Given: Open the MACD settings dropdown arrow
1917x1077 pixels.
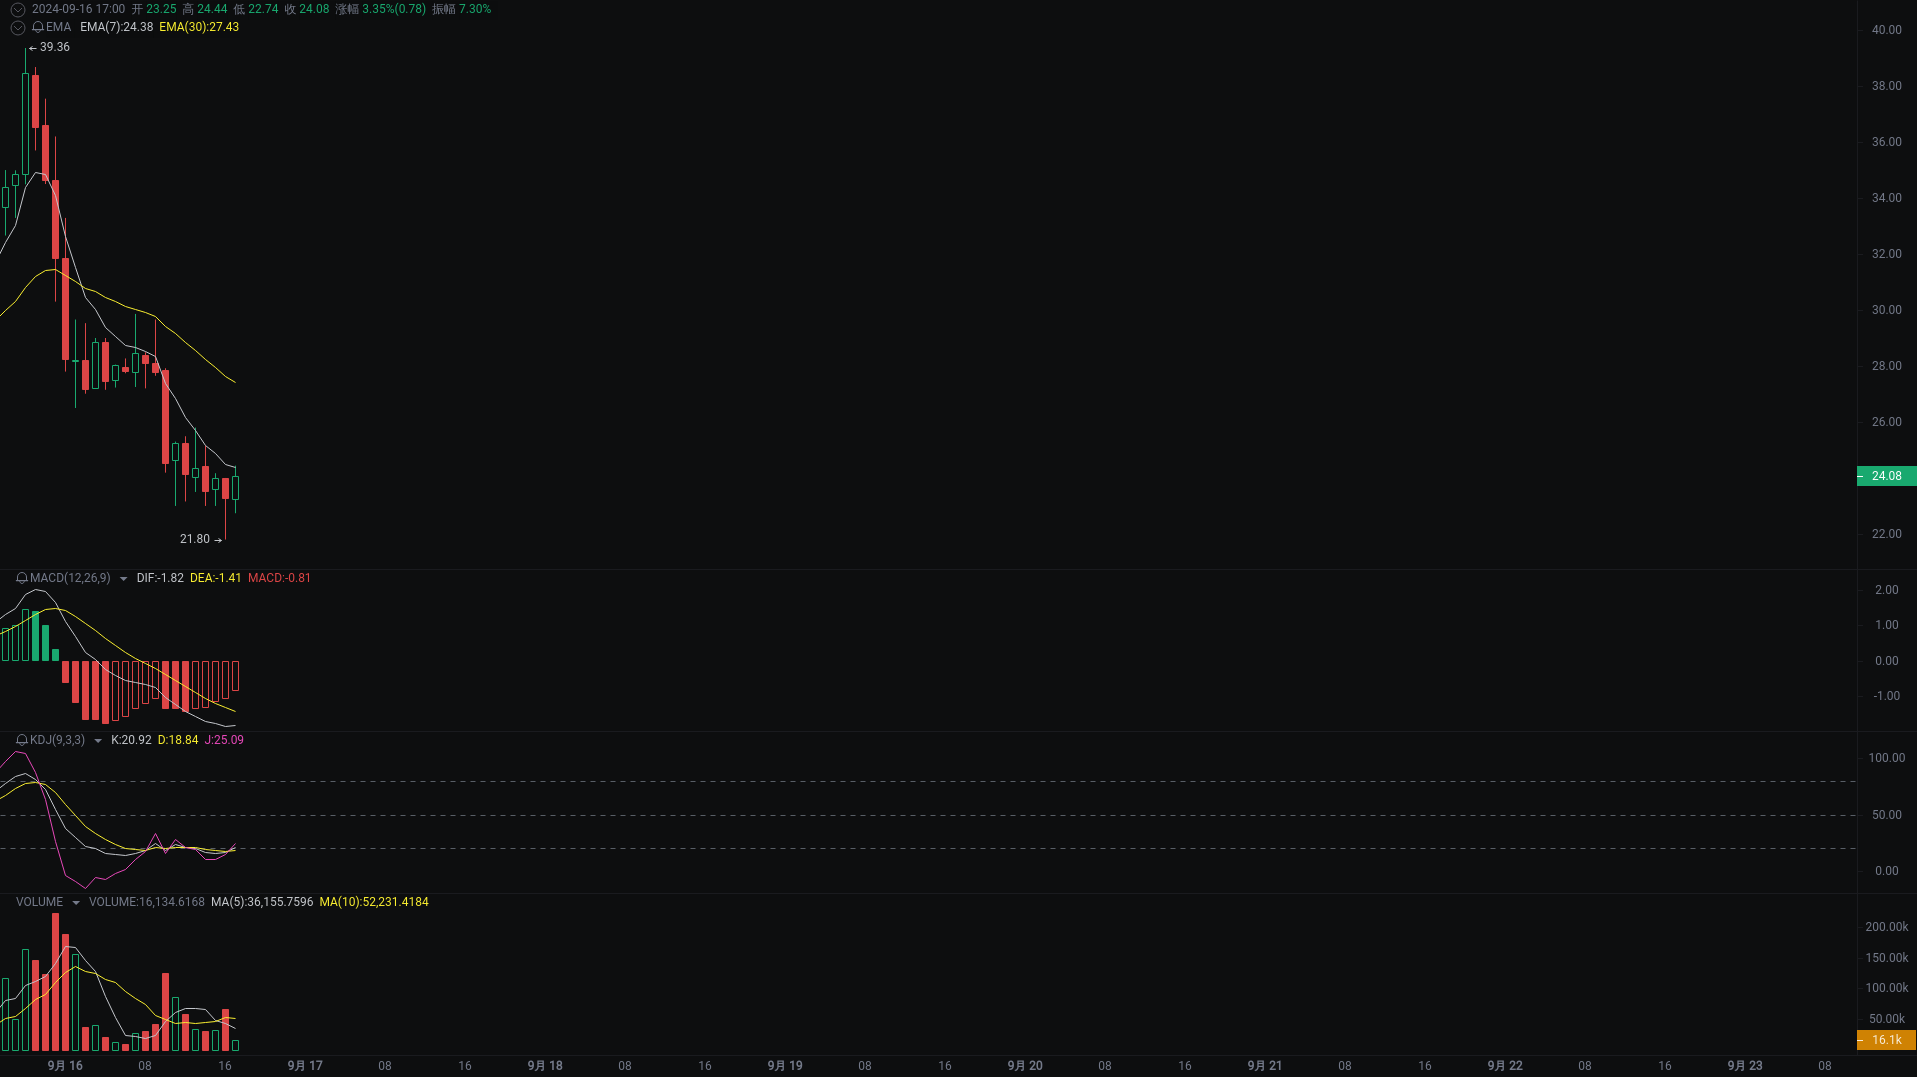Looking at the screenshot, I should (123, 578).
